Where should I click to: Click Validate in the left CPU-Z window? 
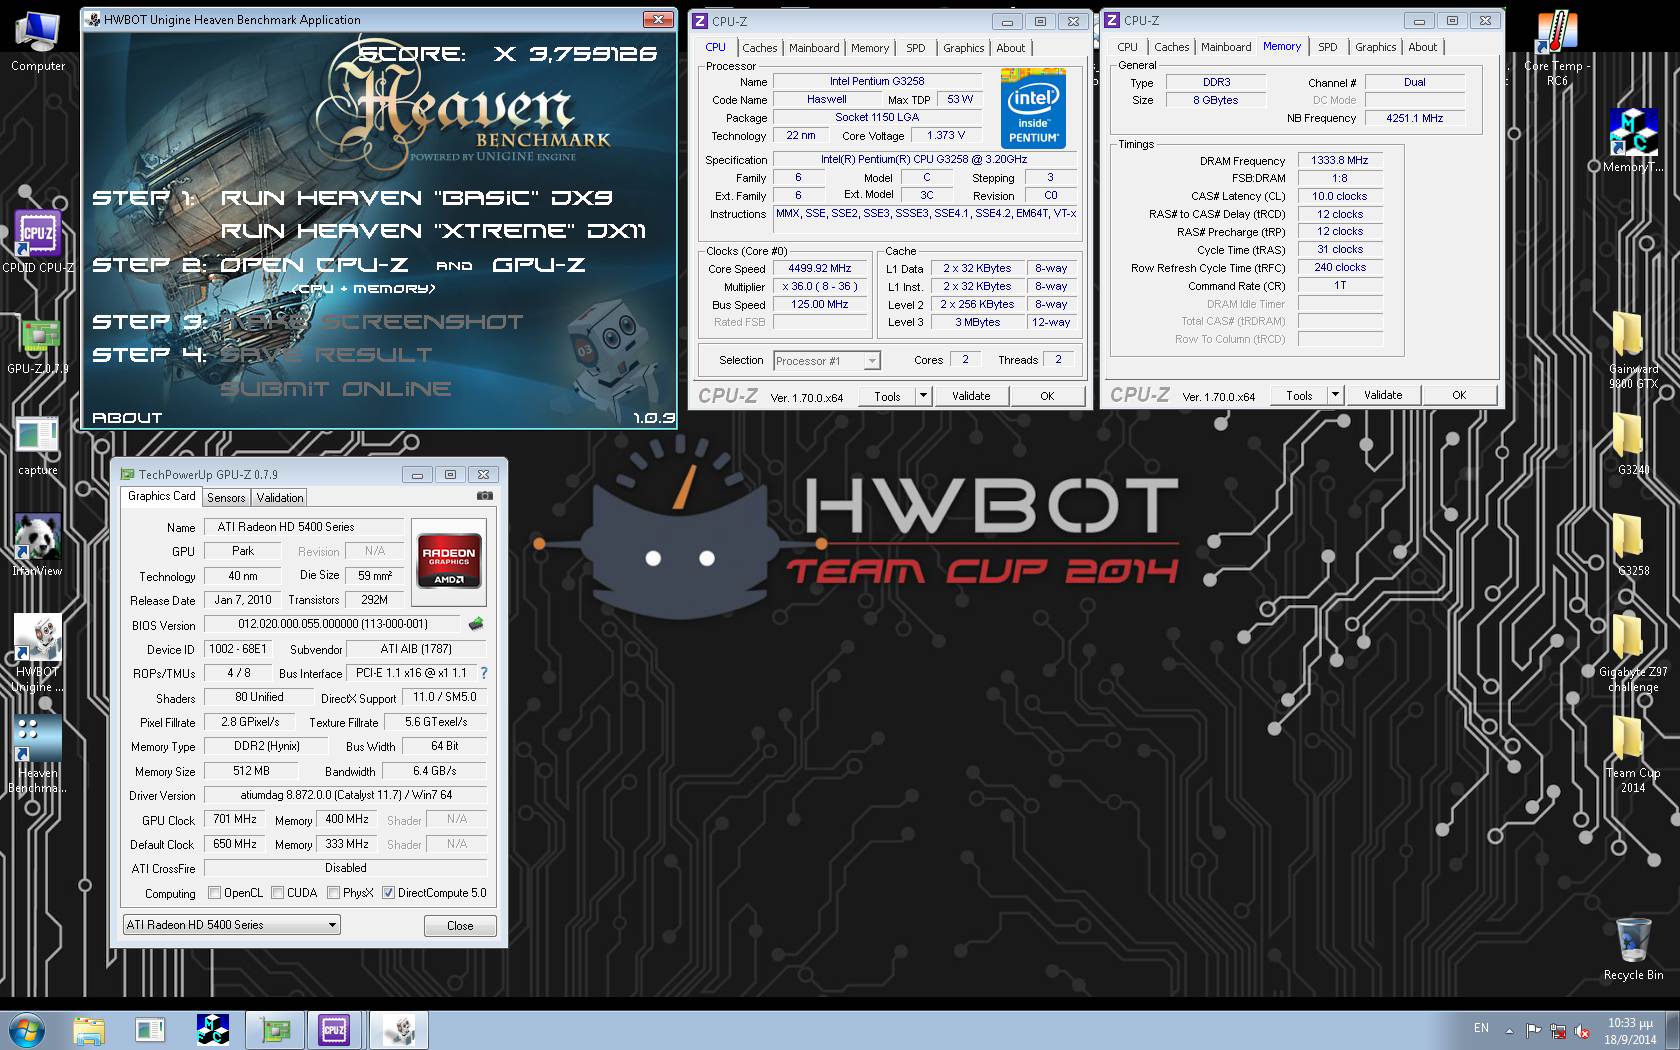click(x=971, y=396)
